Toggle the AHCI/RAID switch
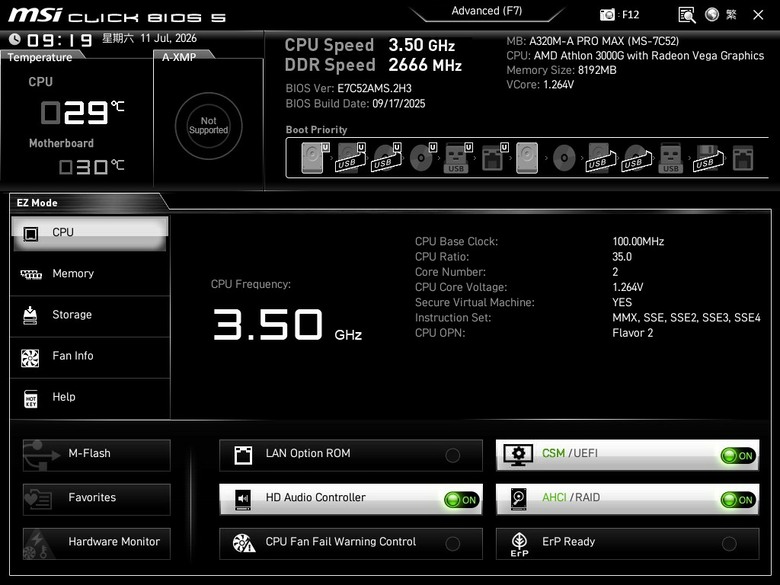This screenshot has height=585, width=780. pyautogui.click(x=738, y=499)
